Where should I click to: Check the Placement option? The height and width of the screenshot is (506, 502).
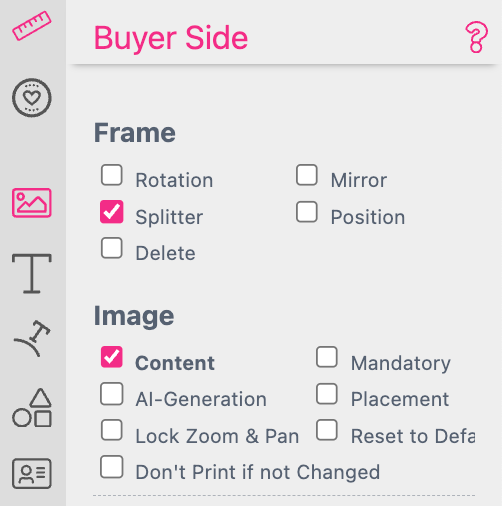point(327,394)
